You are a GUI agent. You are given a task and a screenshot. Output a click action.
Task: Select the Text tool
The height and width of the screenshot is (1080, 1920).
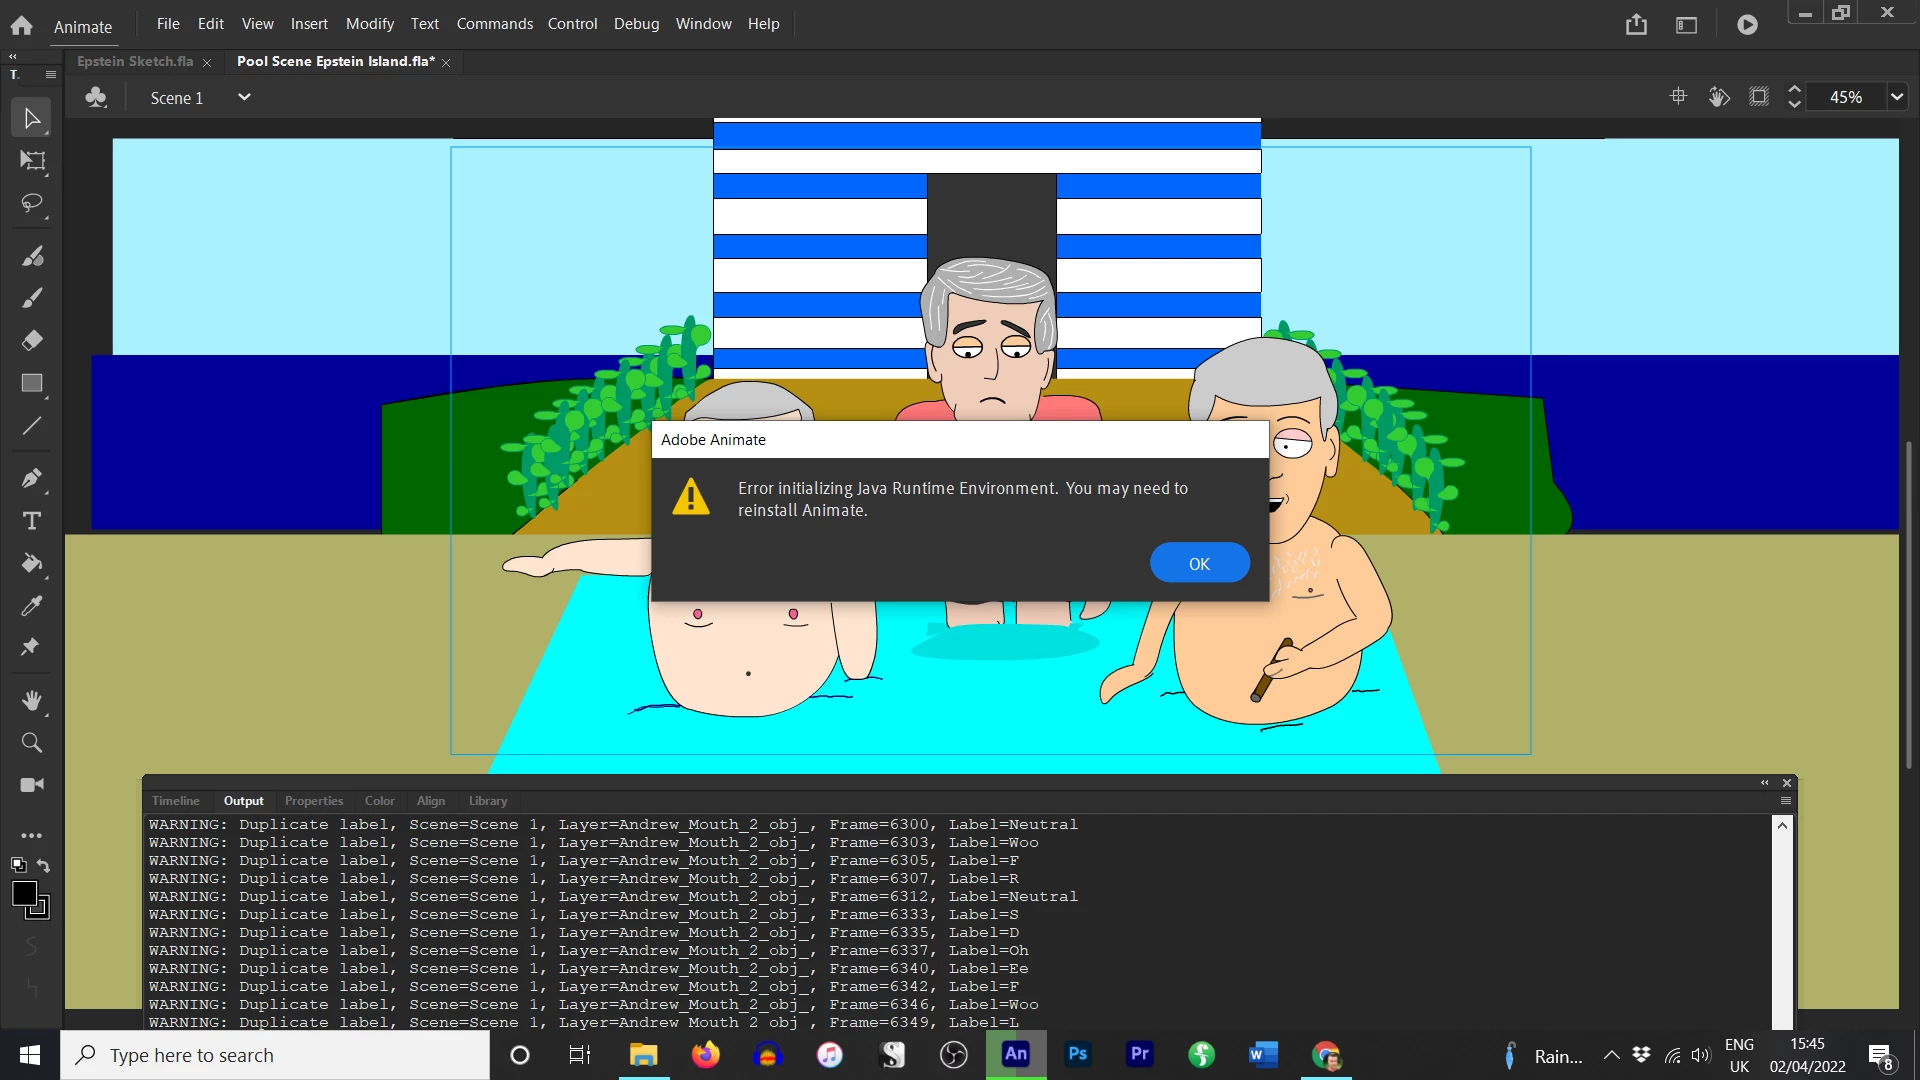(32, 521)
